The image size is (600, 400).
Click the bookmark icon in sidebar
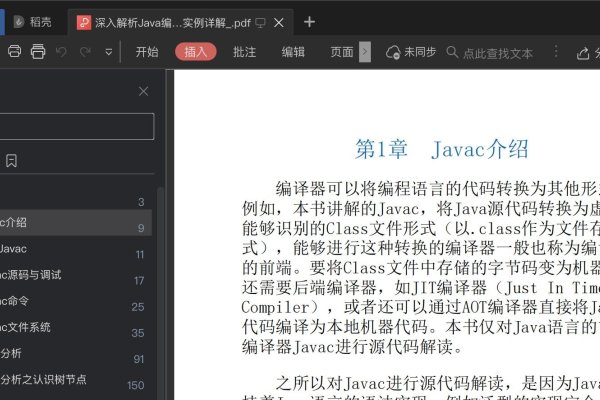click(x=11, y=161)
